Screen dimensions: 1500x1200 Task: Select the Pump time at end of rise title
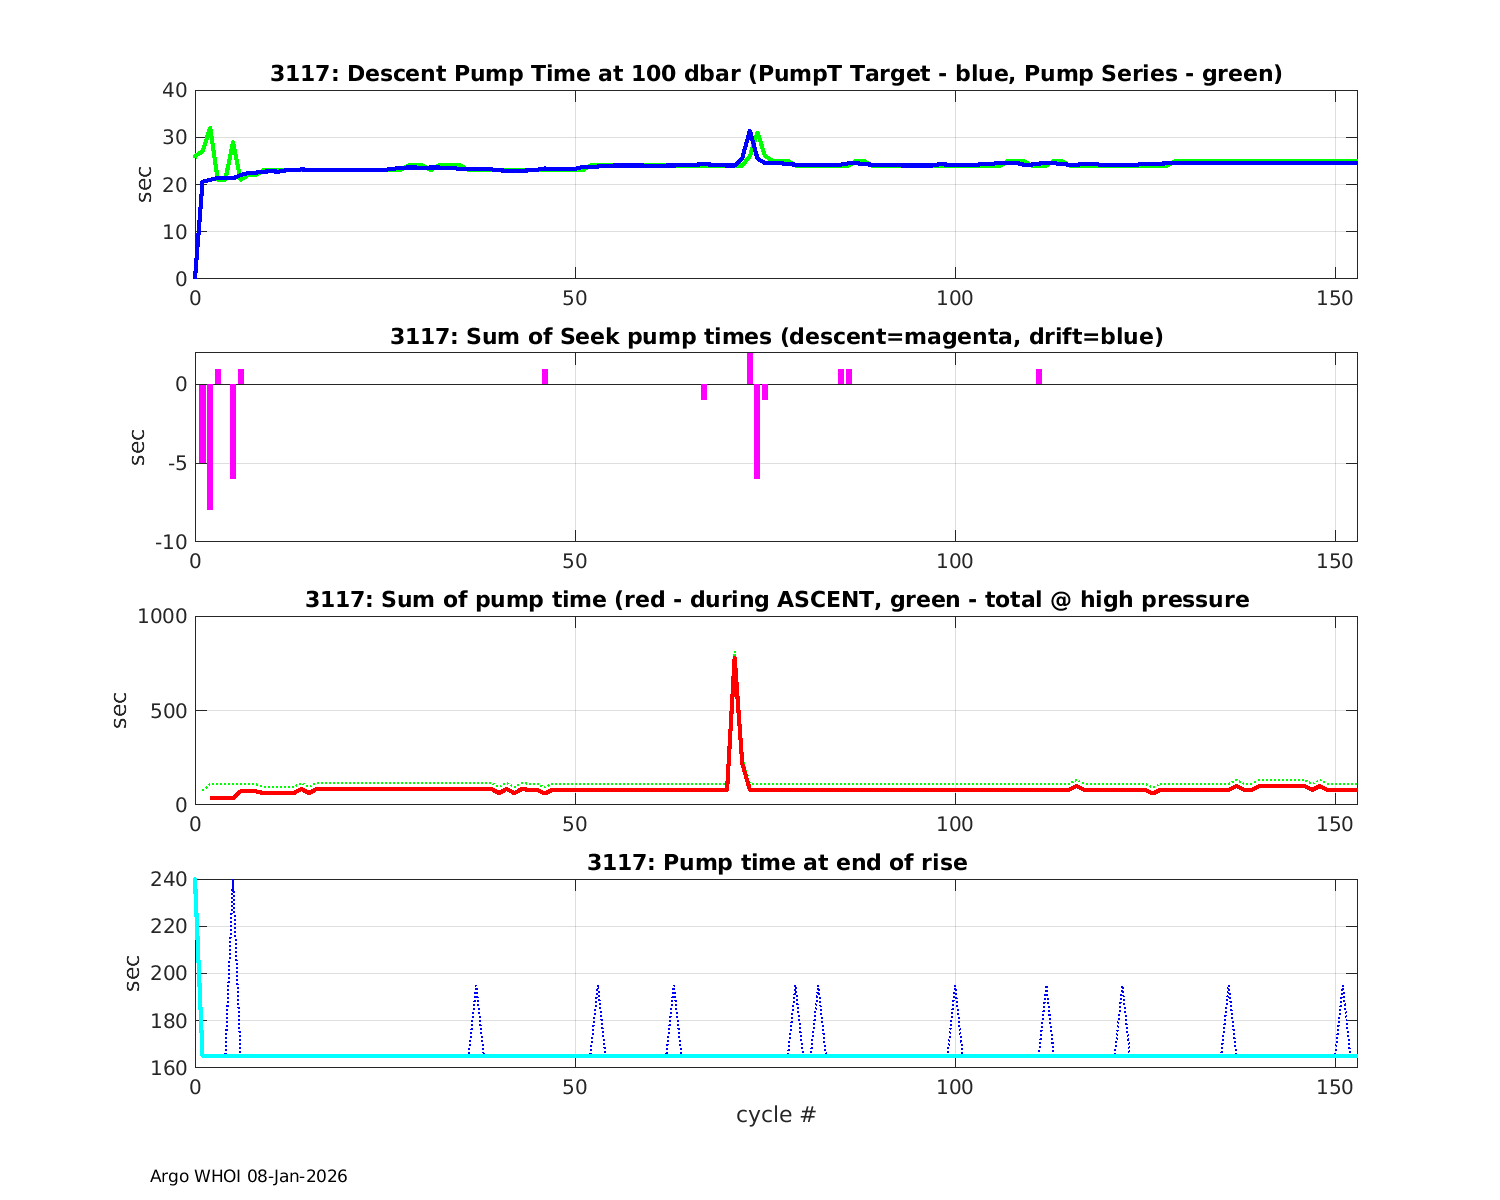(x=776, y=862)
